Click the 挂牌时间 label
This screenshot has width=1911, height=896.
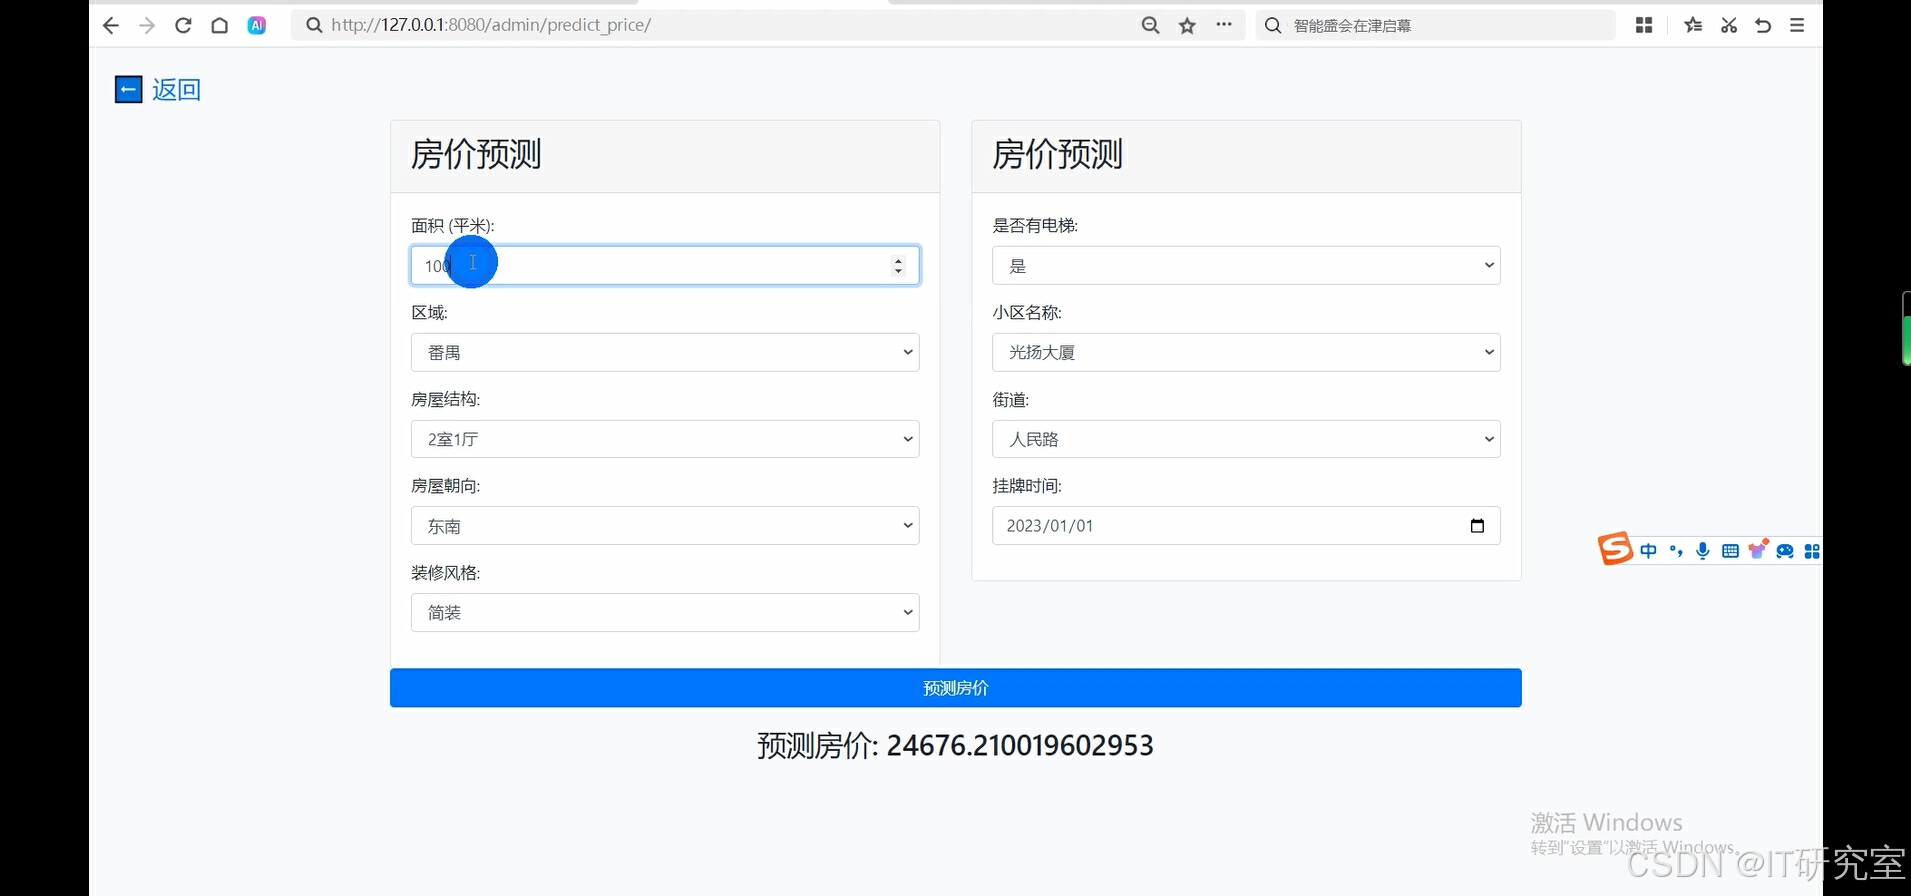1027,486
